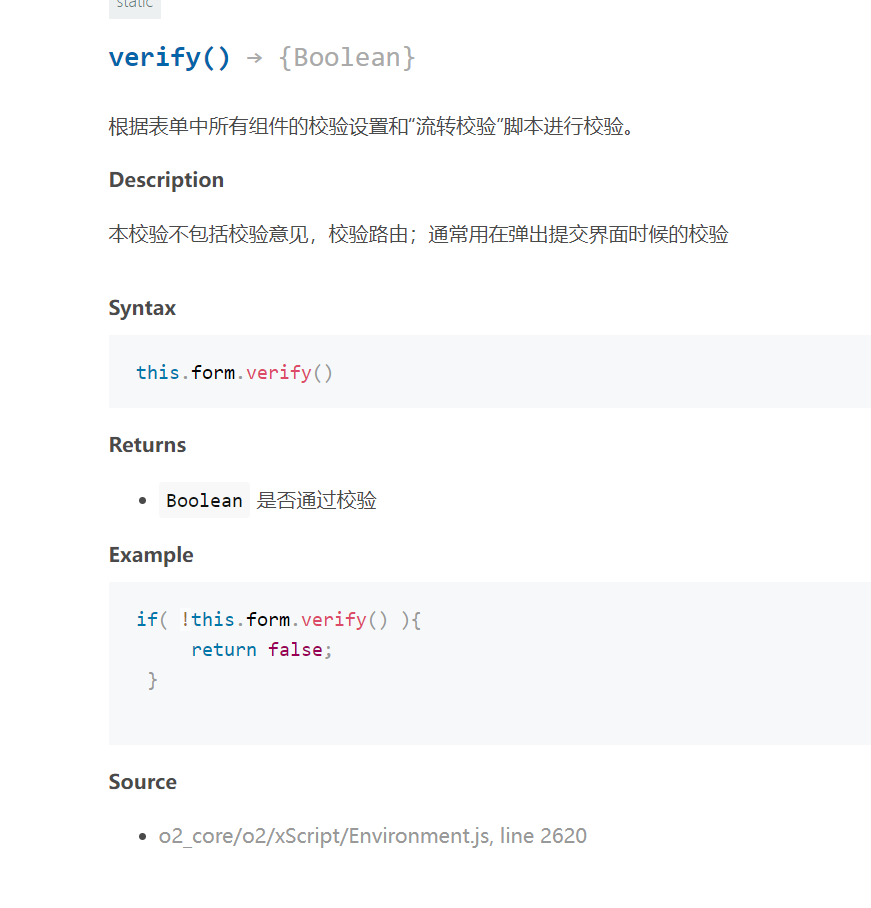
Task: Open the o2_core/o2/xScript/Environment.js source link
Action: tap(324, 836)
